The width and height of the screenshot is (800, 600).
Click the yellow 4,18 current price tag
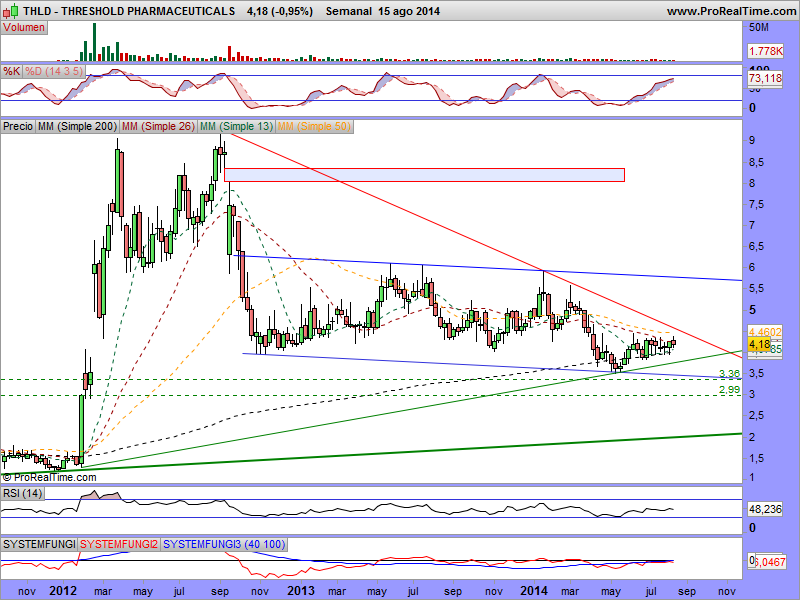click(x=759, y=344)
